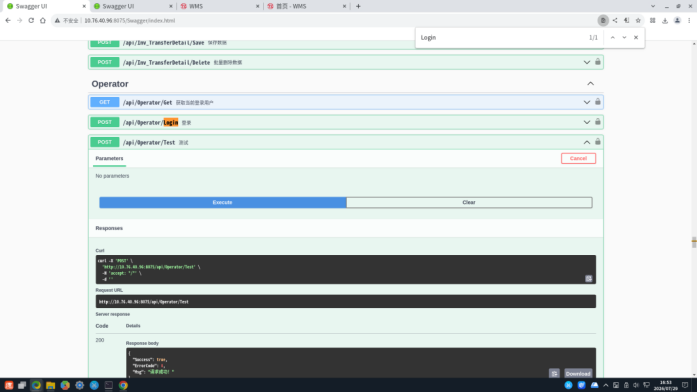Screen dimensions: 697x392
Task: Copy the curl command to clipboard
Action: tap(589, 279)
